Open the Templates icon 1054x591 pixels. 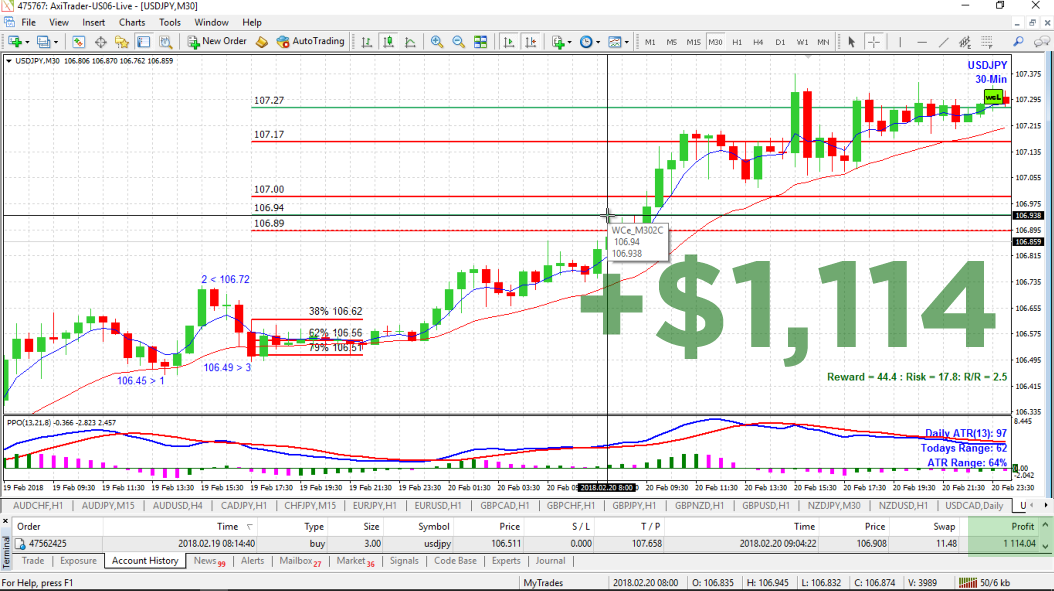coord(614,42)
